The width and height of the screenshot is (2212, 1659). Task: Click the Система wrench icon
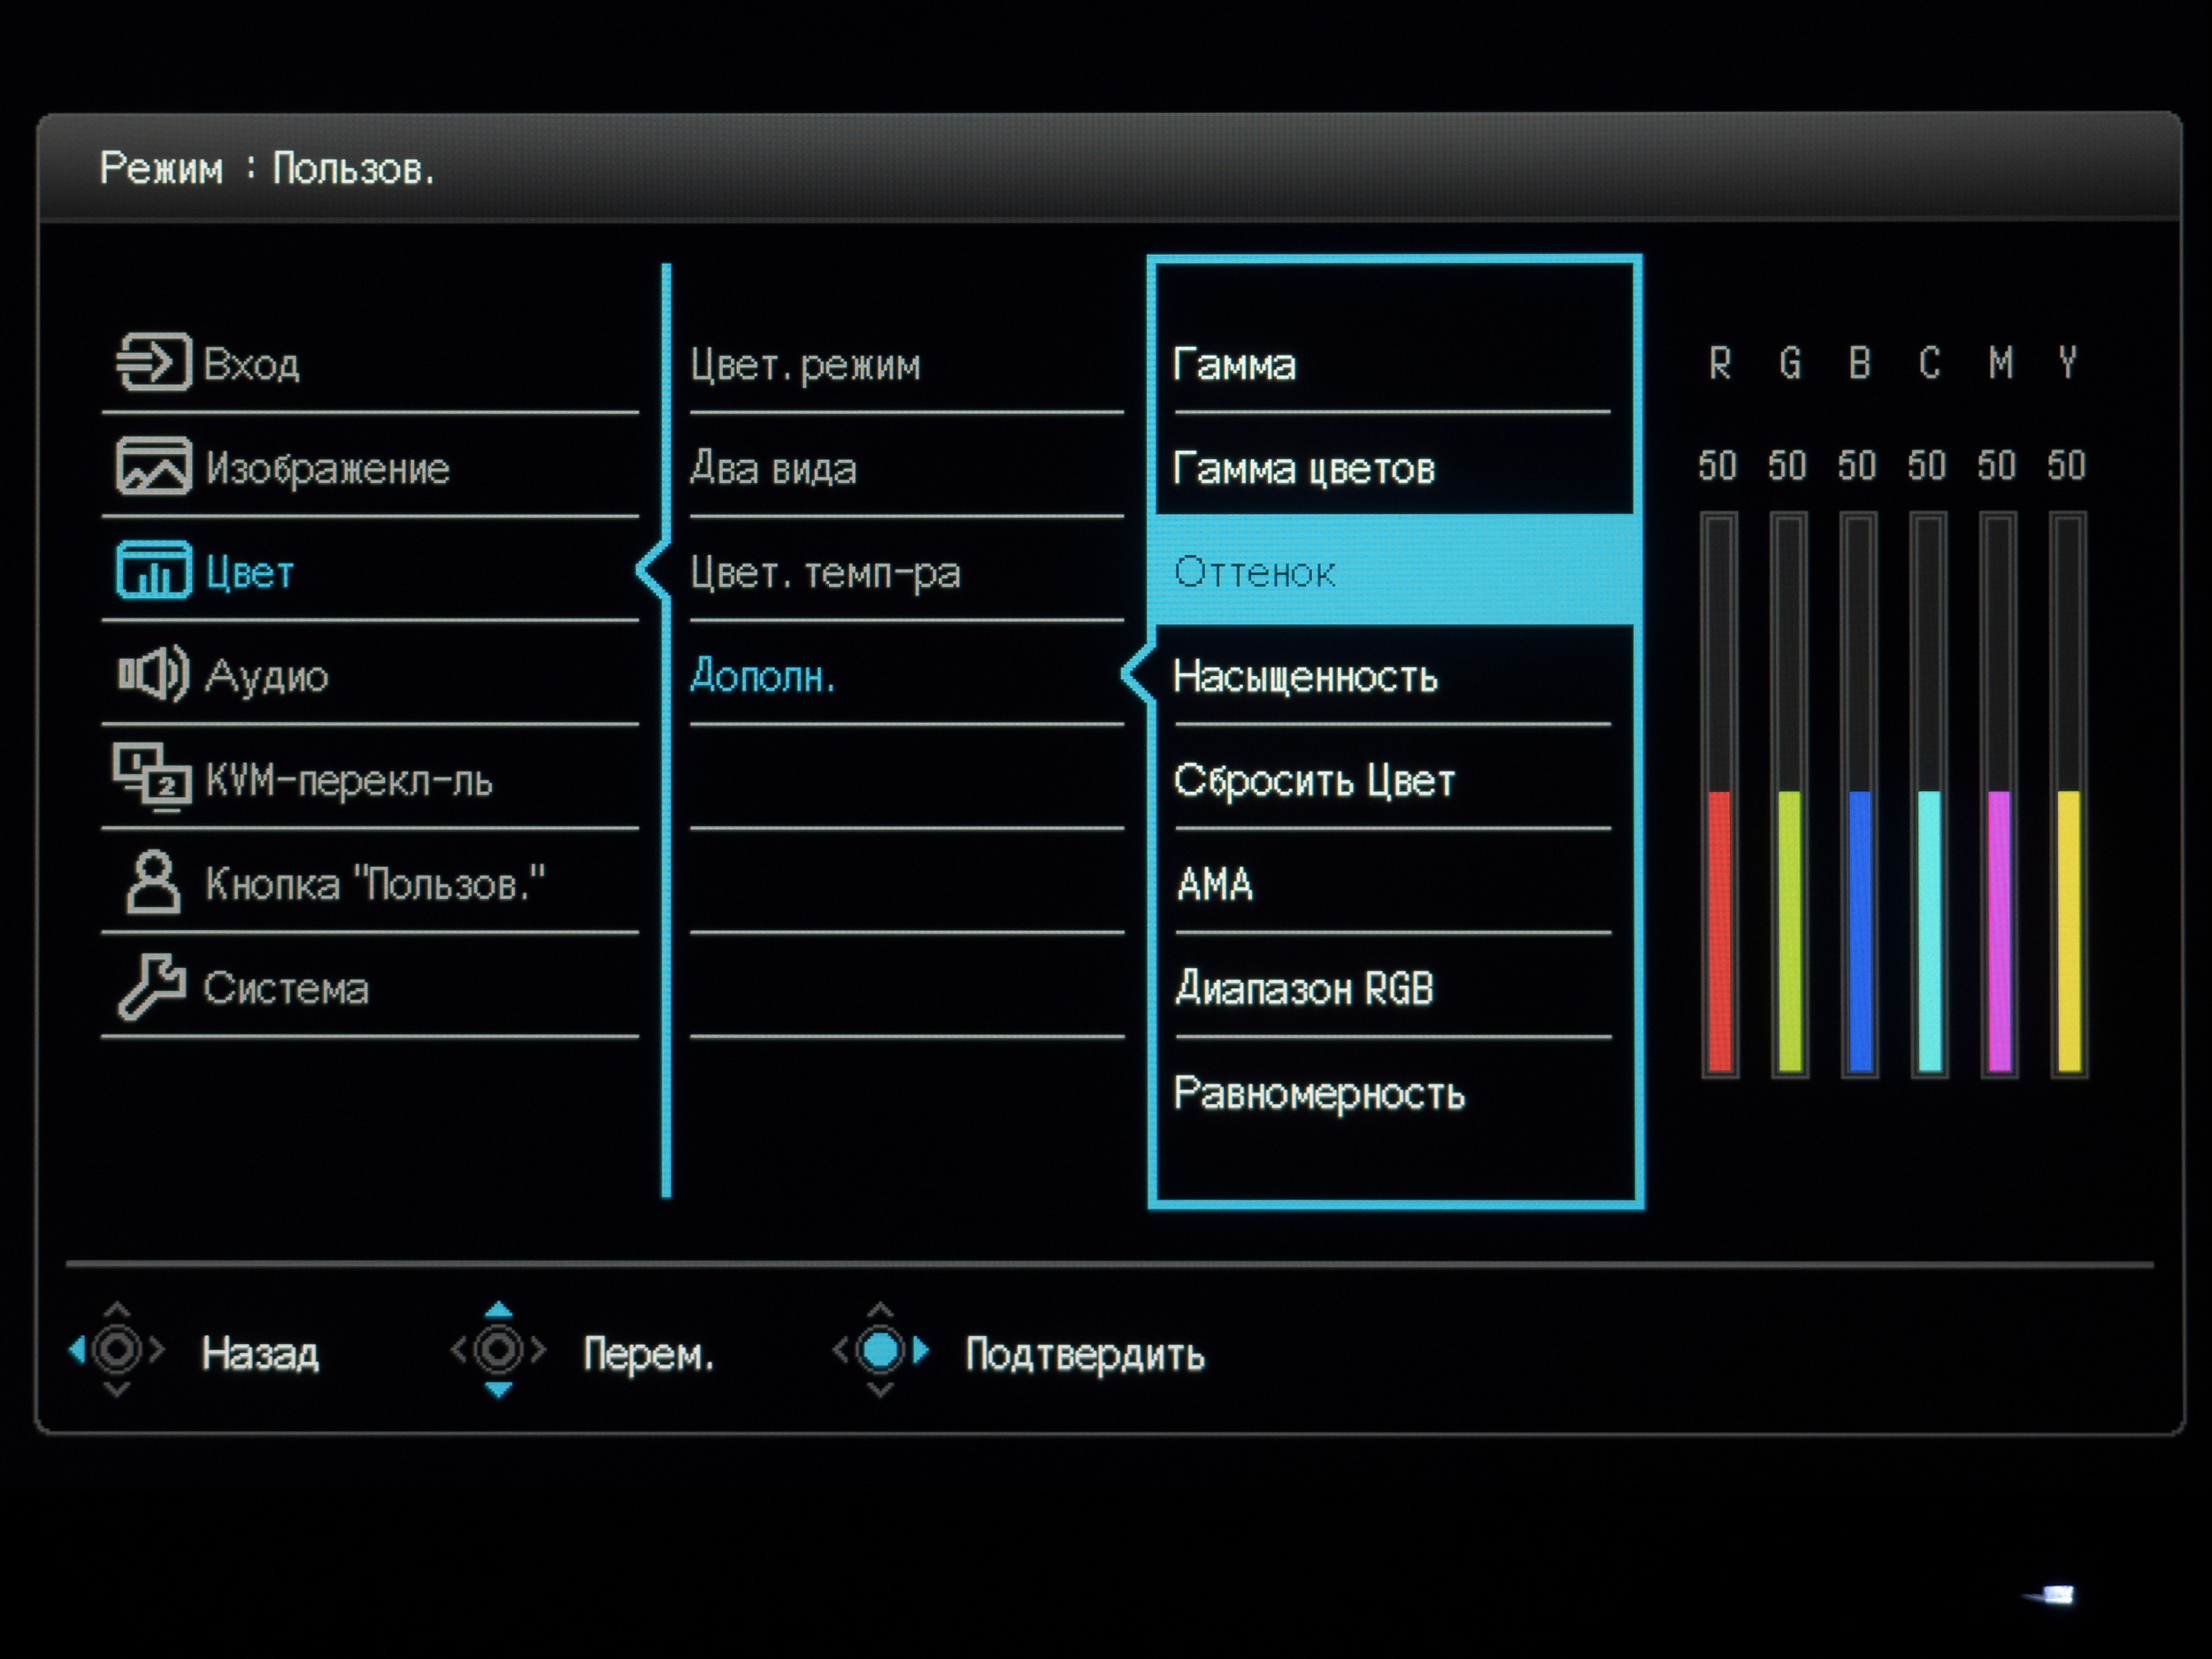[153, 987]
